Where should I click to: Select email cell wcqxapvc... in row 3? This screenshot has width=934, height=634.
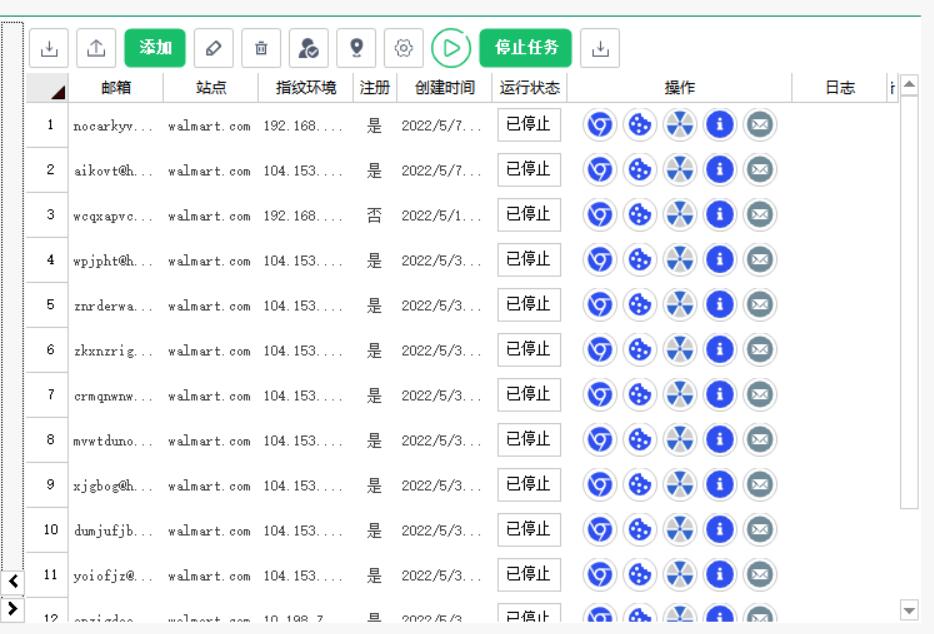tap(116, 215)
